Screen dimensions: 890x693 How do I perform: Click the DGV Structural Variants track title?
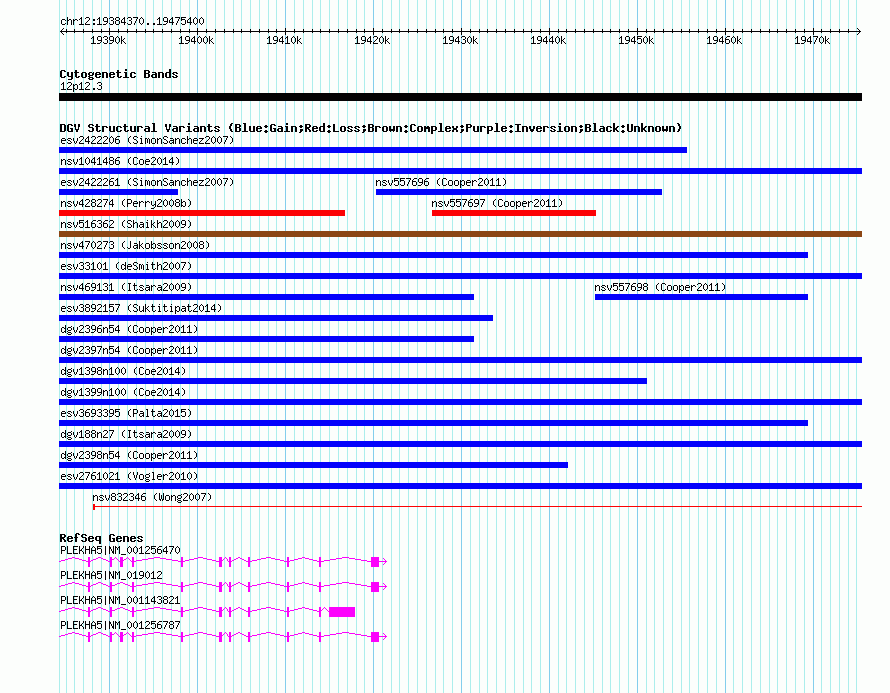coord(371,128)
